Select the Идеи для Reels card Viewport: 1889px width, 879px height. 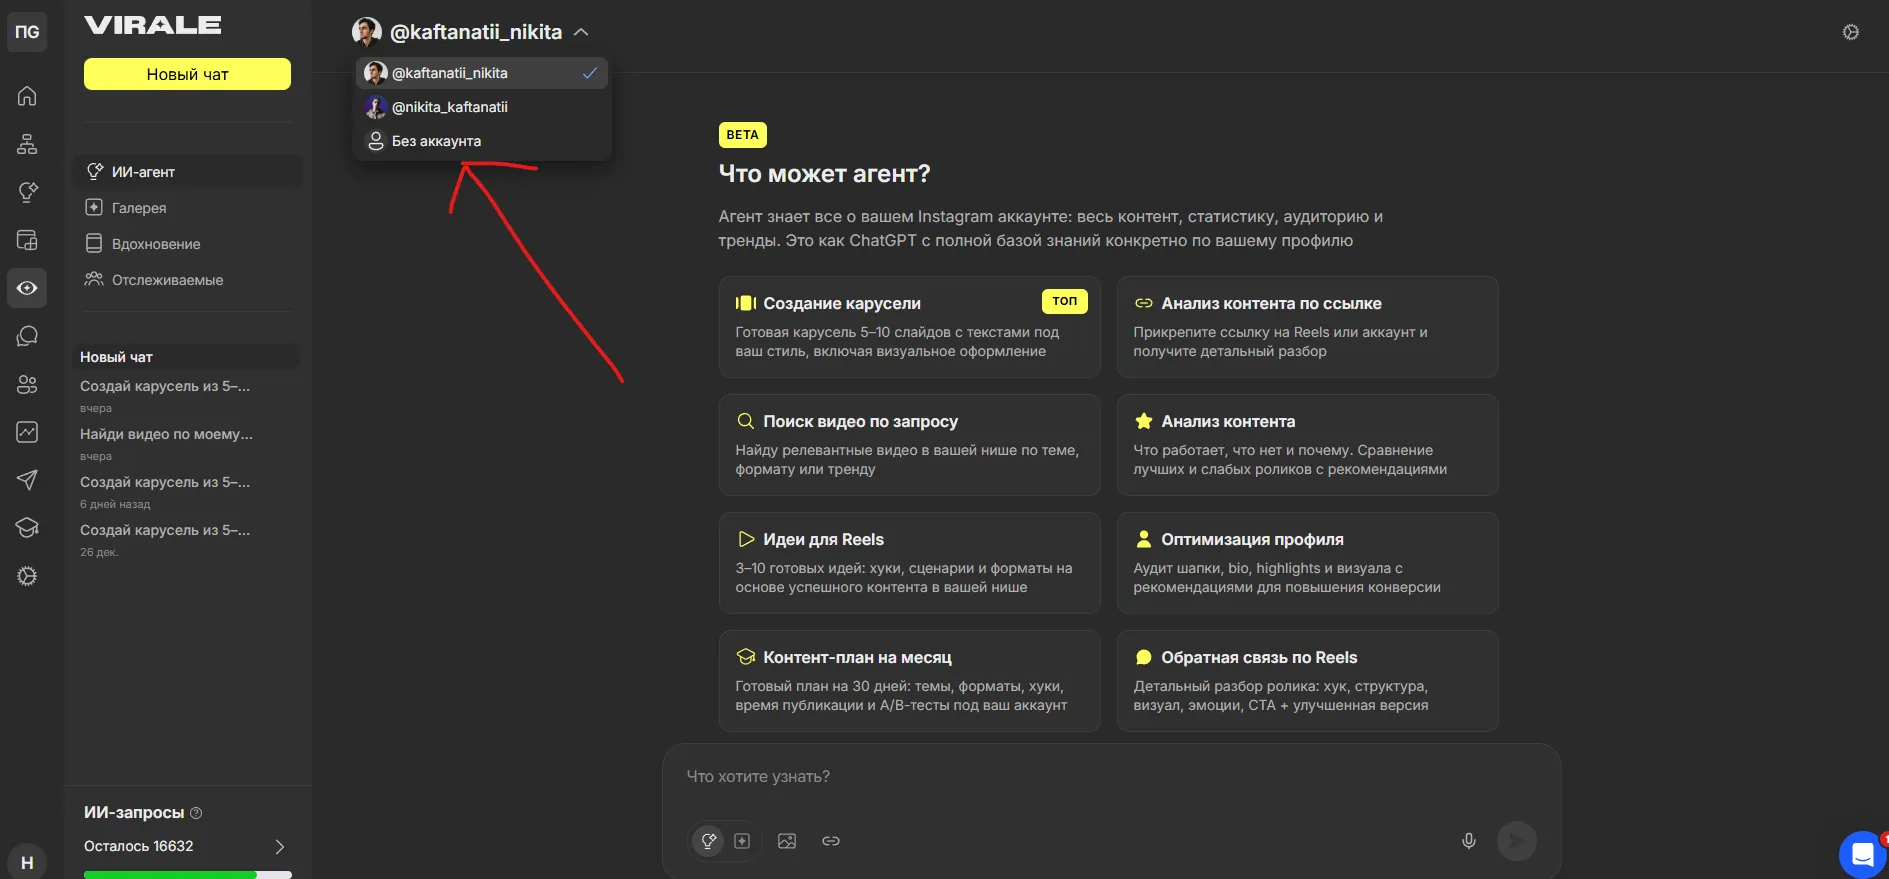pyautogui.click(x=909, y=563)
